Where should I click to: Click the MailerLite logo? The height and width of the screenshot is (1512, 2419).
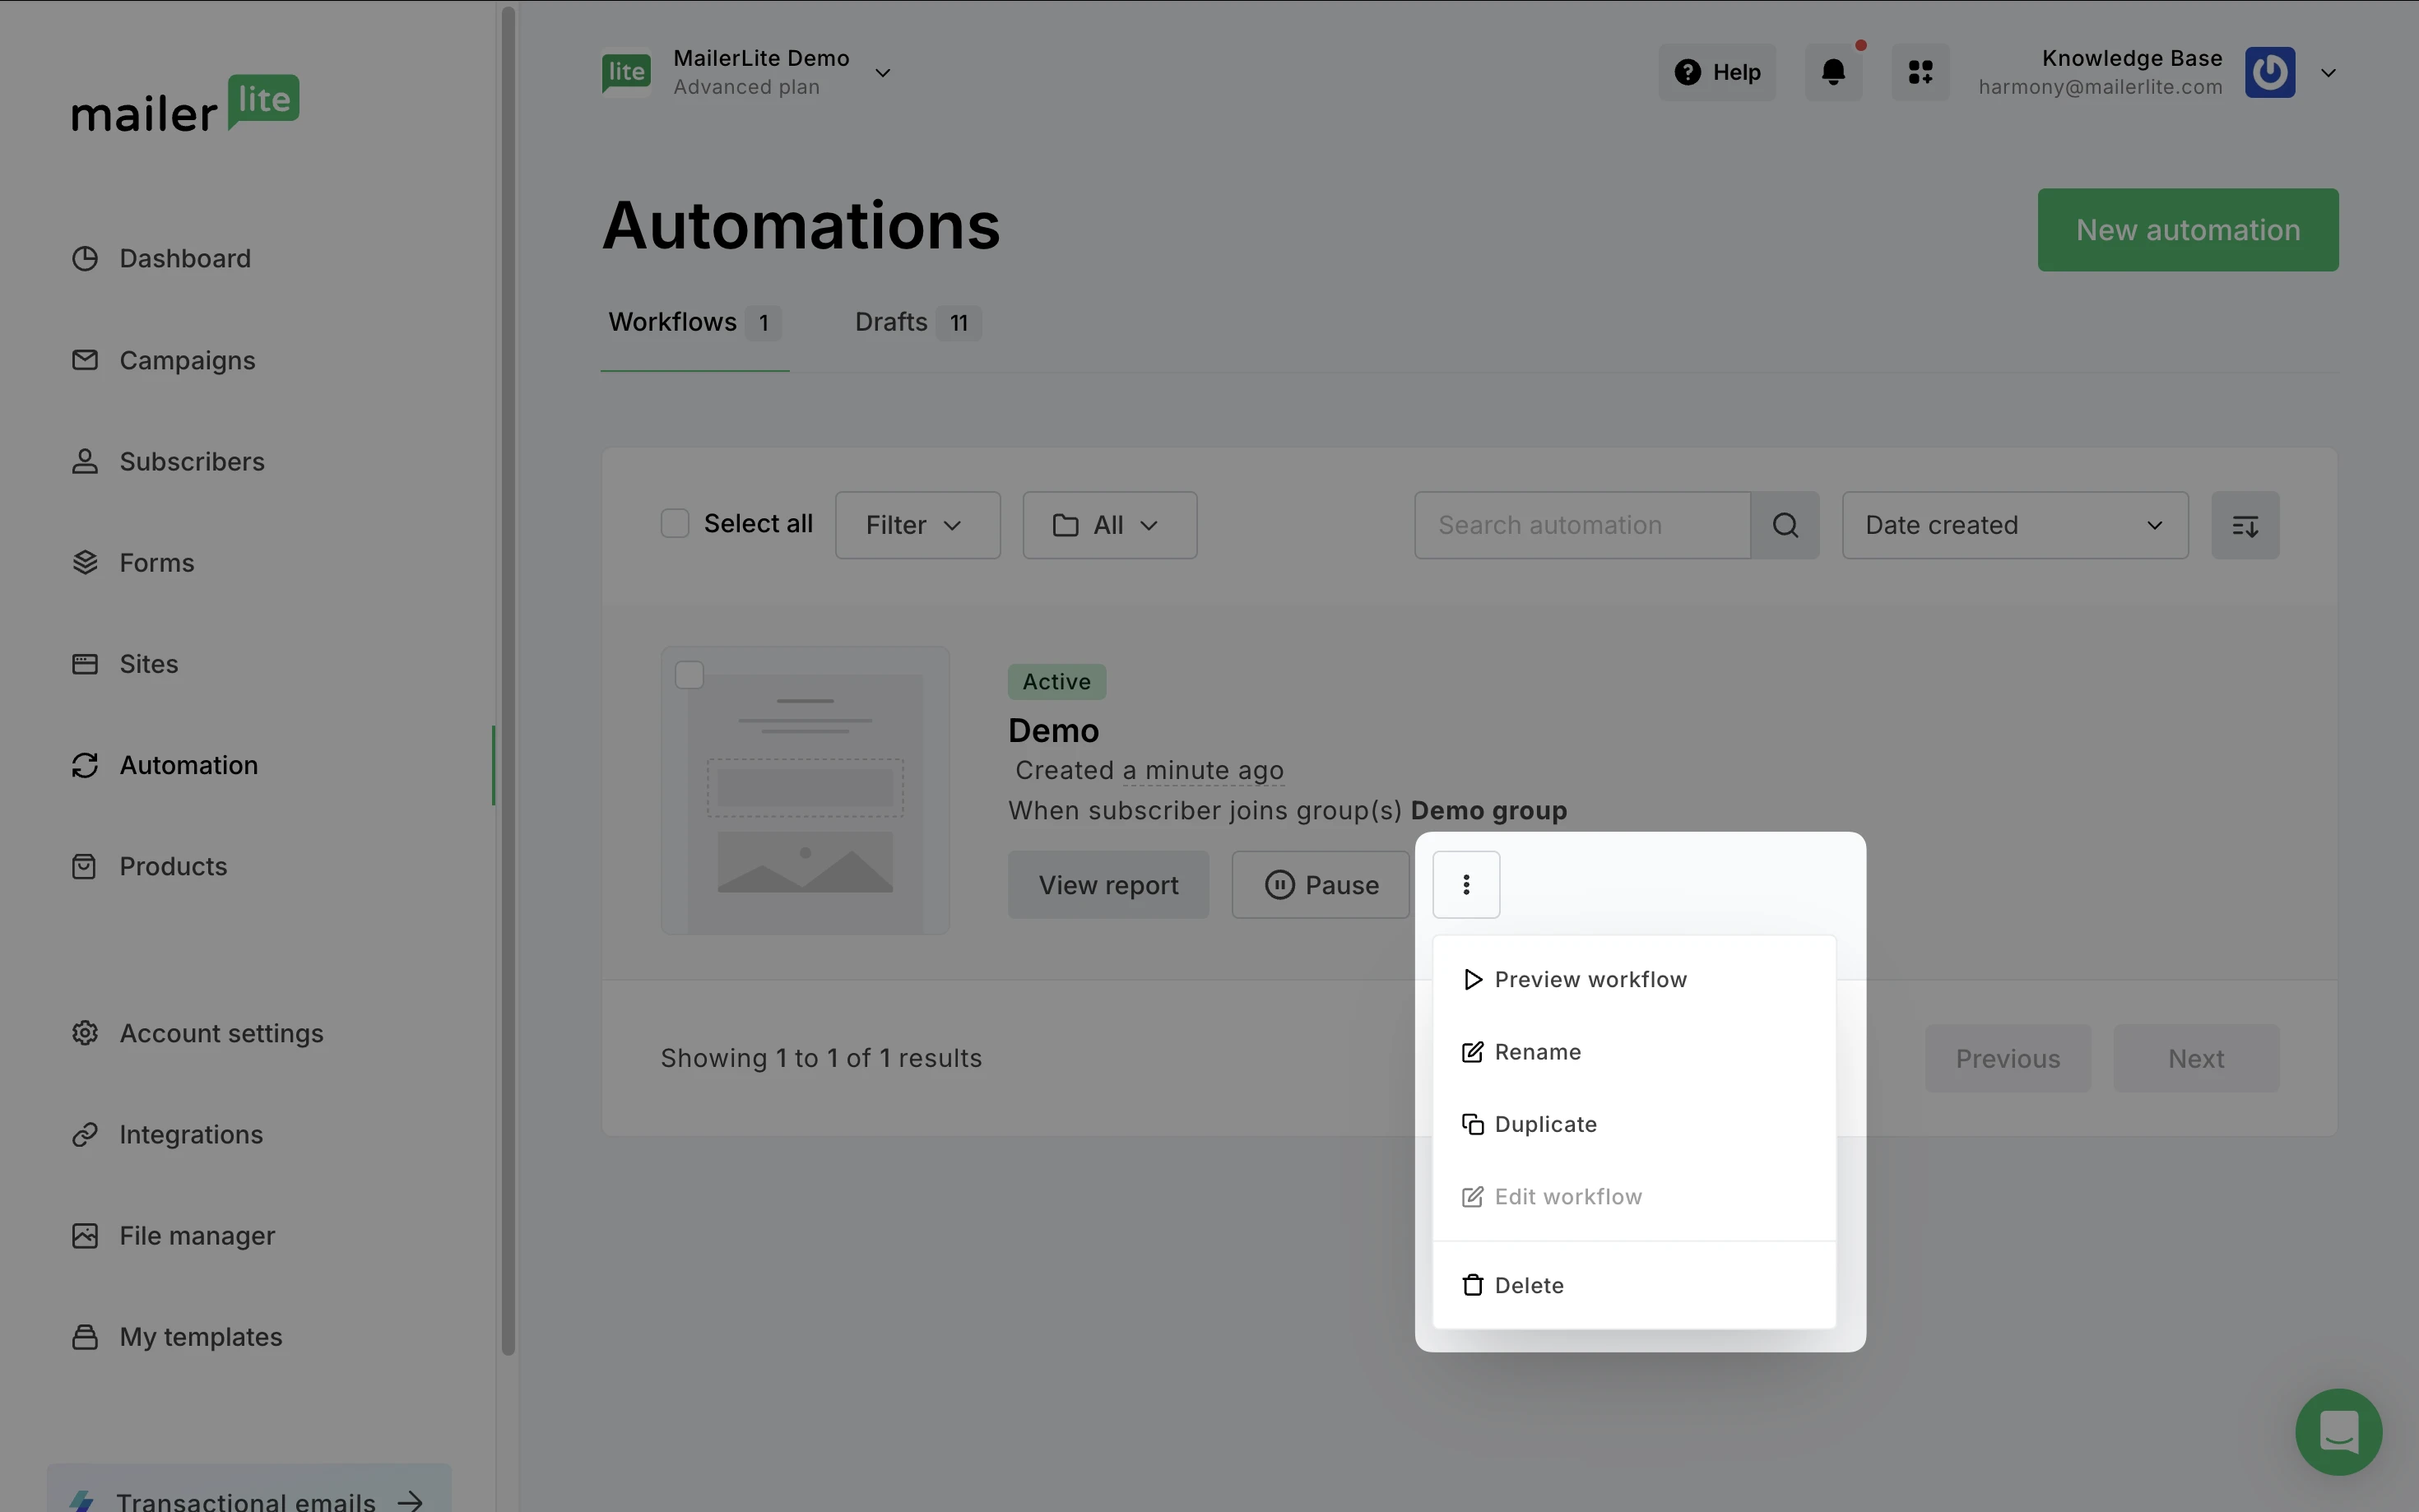(x=185, y=103)
